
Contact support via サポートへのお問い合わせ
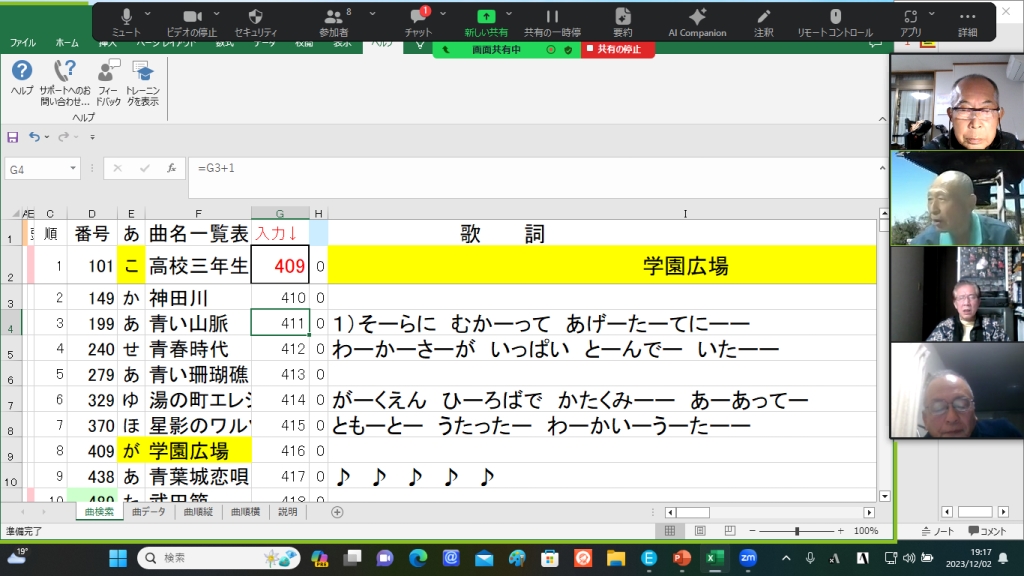coord(65,83)
